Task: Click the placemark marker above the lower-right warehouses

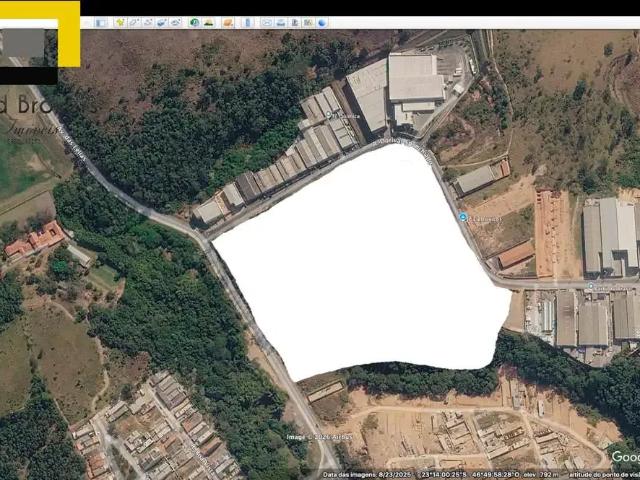Action: coord(591,286)
